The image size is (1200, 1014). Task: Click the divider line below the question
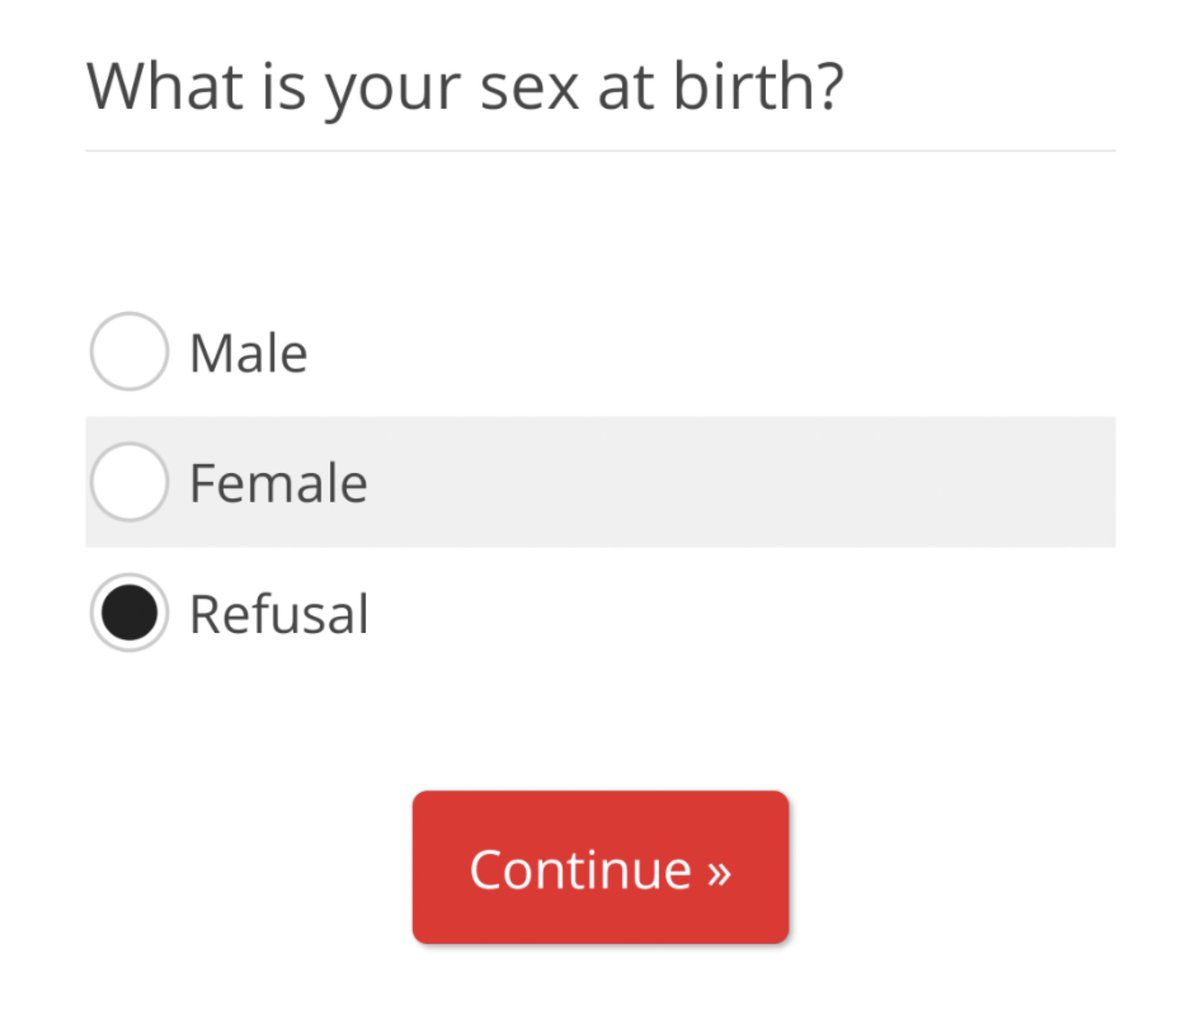point(600,151)
